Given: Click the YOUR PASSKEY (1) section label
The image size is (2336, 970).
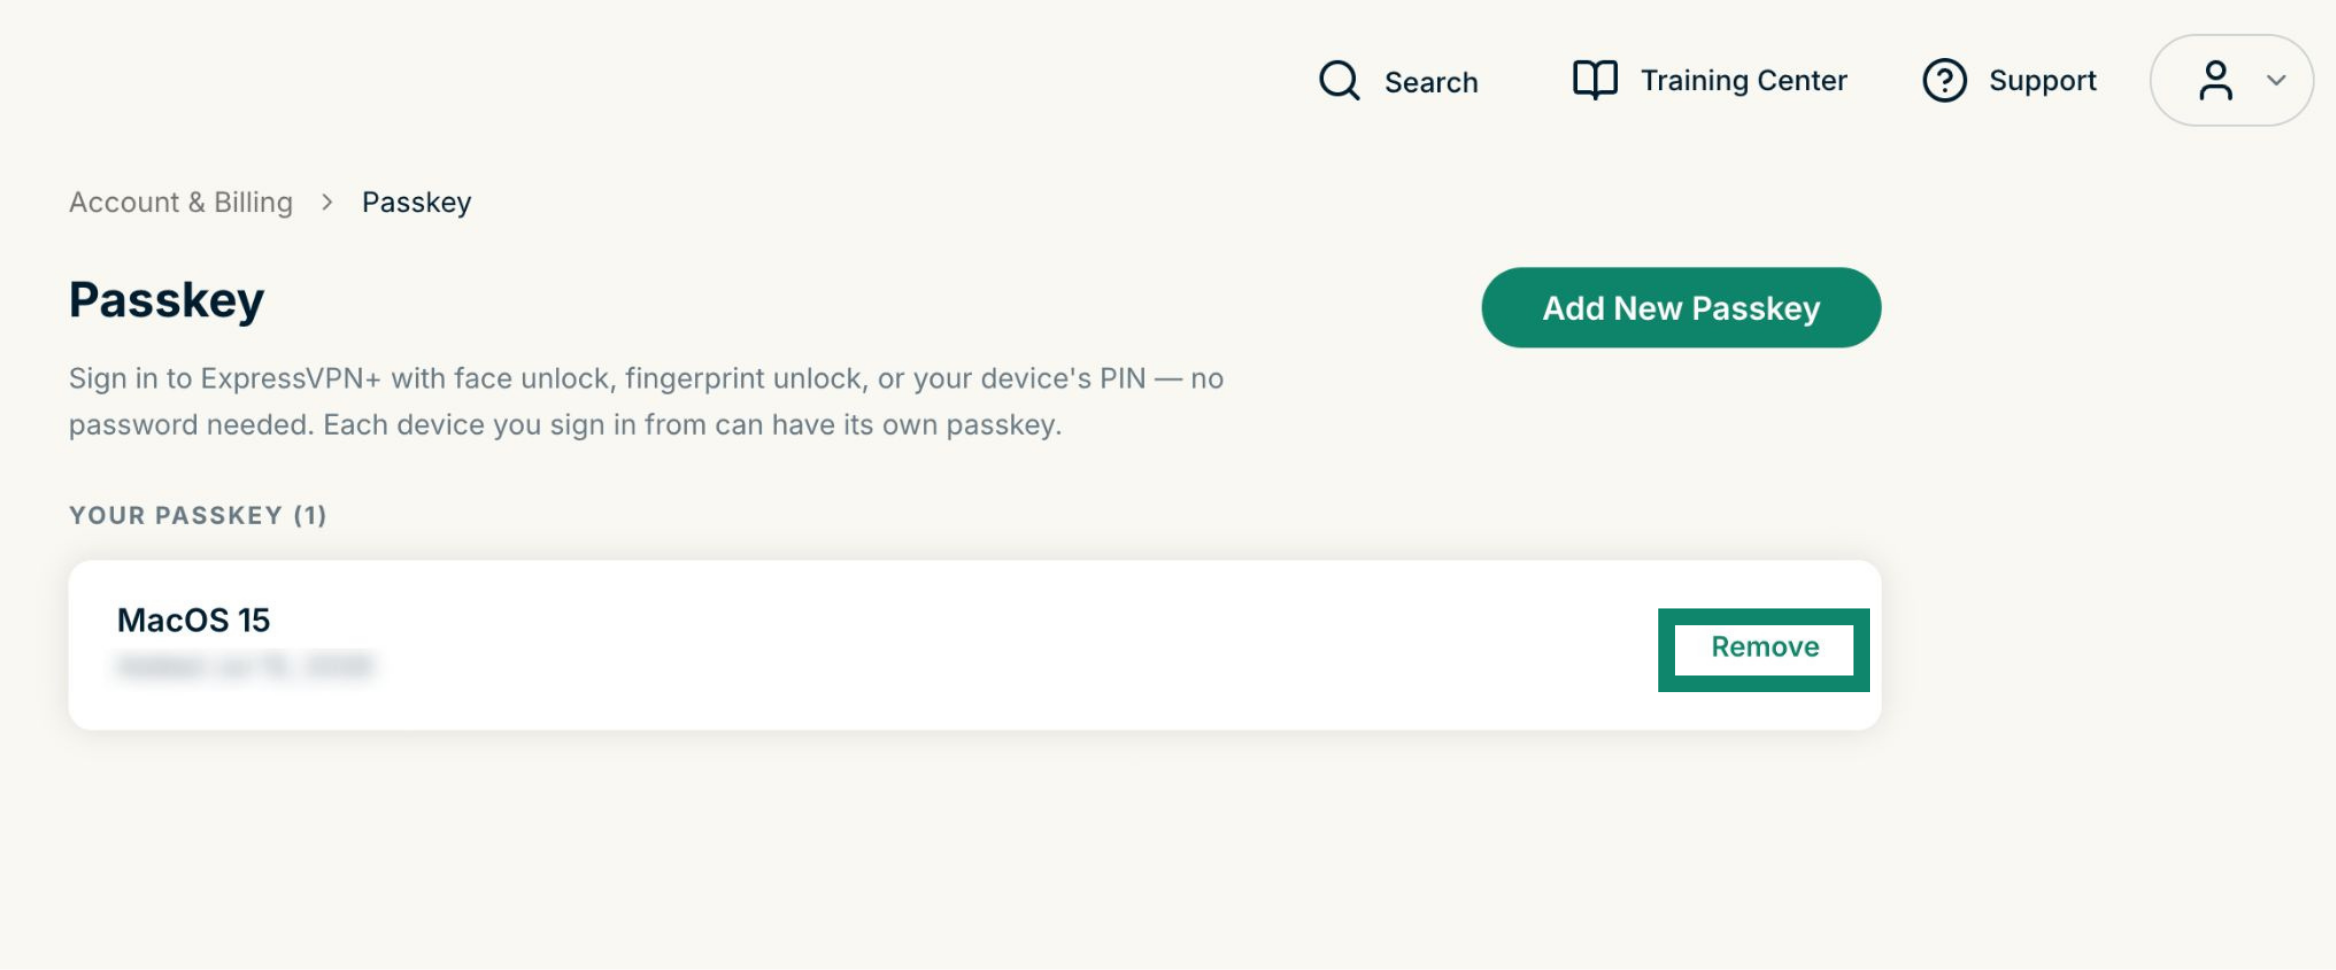Looking at the screenshot, I should tap(198, 515).
